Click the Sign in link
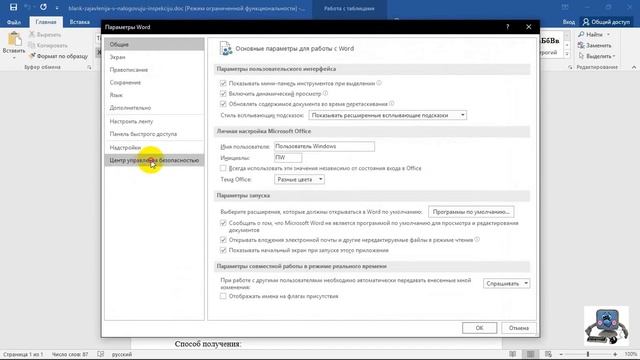 coord(569,22)
